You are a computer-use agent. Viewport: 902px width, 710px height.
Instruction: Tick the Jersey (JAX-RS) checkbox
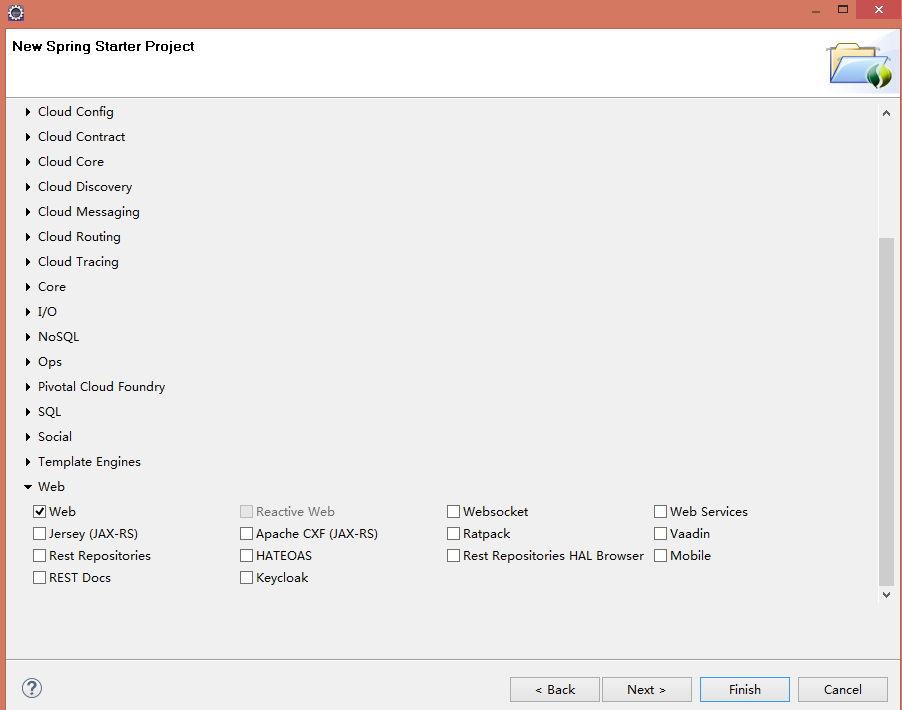click(39, 533)
